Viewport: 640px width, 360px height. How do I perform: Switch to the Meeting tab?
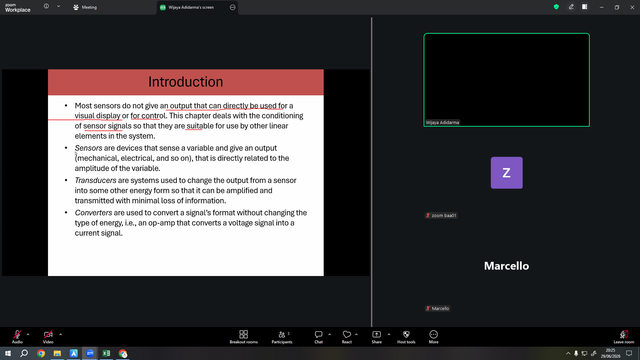(x=85, y=7)
